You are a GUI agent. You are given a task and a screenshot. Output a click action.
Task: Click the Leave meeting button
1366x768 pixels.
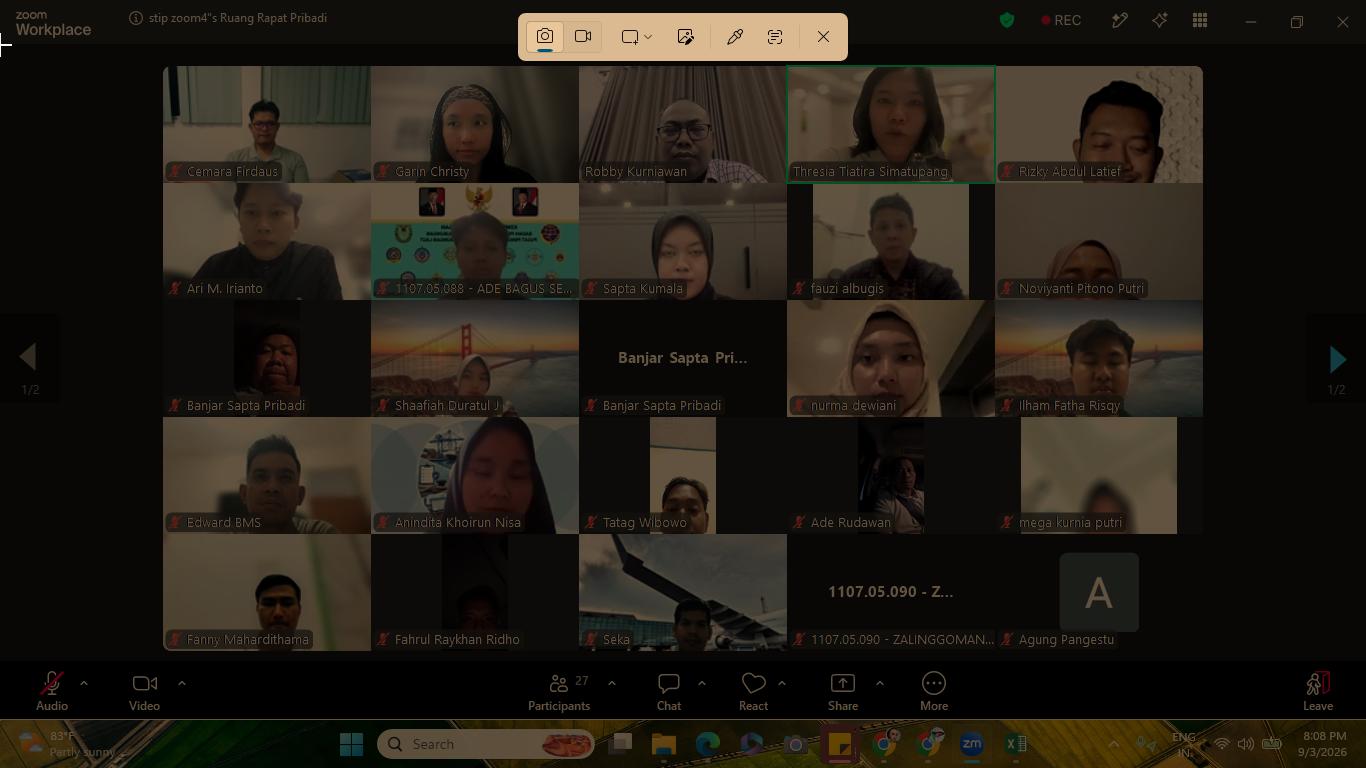[1318, 691]
